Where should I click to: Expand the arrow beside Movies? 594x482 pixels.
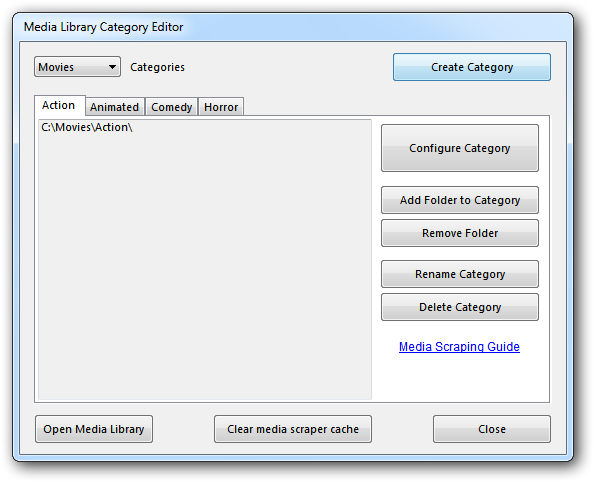coord(112,67)
